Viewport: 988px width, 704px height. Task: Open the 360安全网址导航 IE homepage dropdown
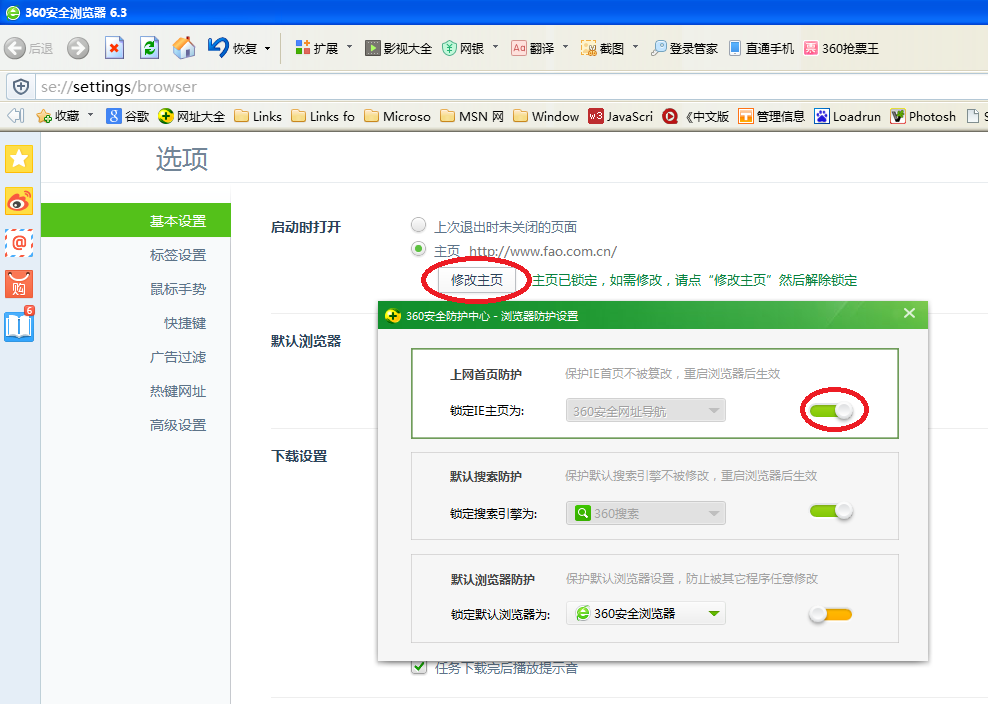pyautogui.click(x=646, y=411)
